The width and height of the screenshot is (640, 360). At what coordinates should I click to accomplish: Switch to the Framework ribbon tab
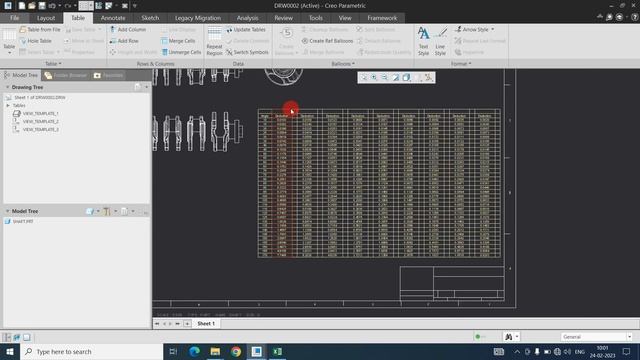coord(382,18)
